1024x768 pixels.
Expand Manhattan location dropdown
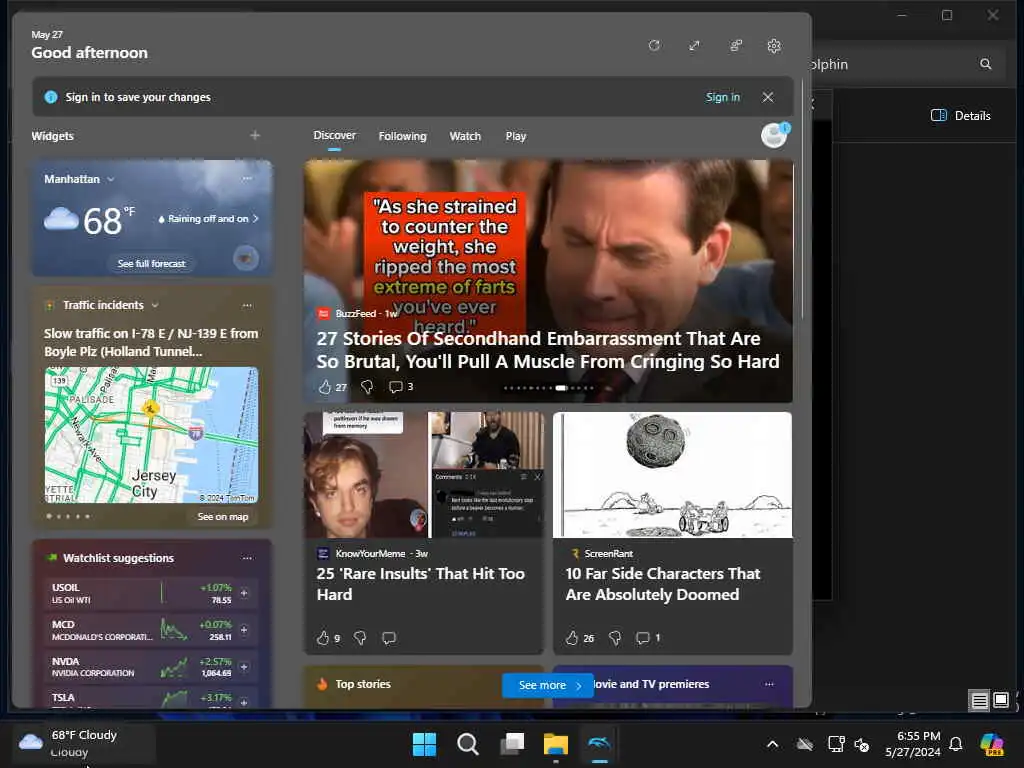click(x=110, y=179)
